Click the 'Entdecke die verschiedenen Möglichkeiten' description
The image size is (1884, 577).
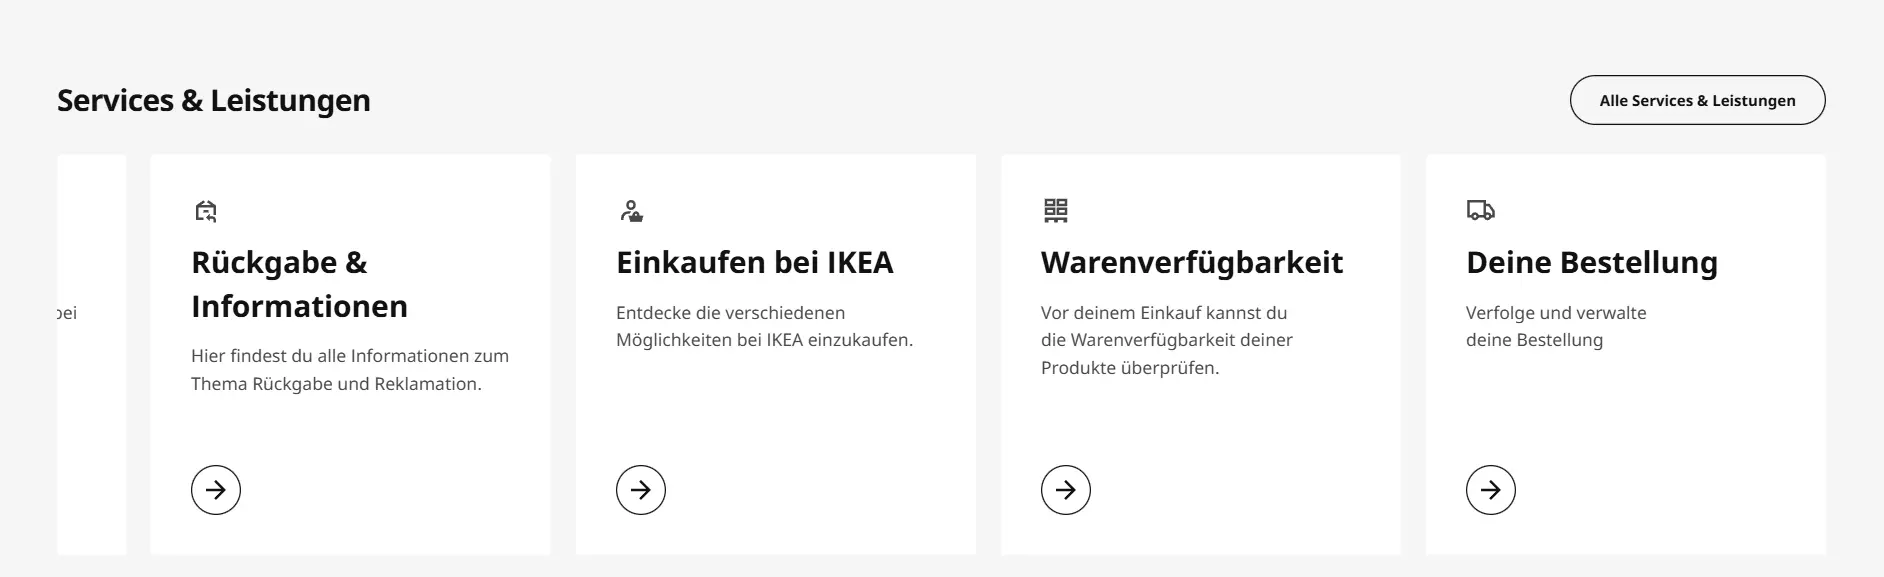(764, 326)
